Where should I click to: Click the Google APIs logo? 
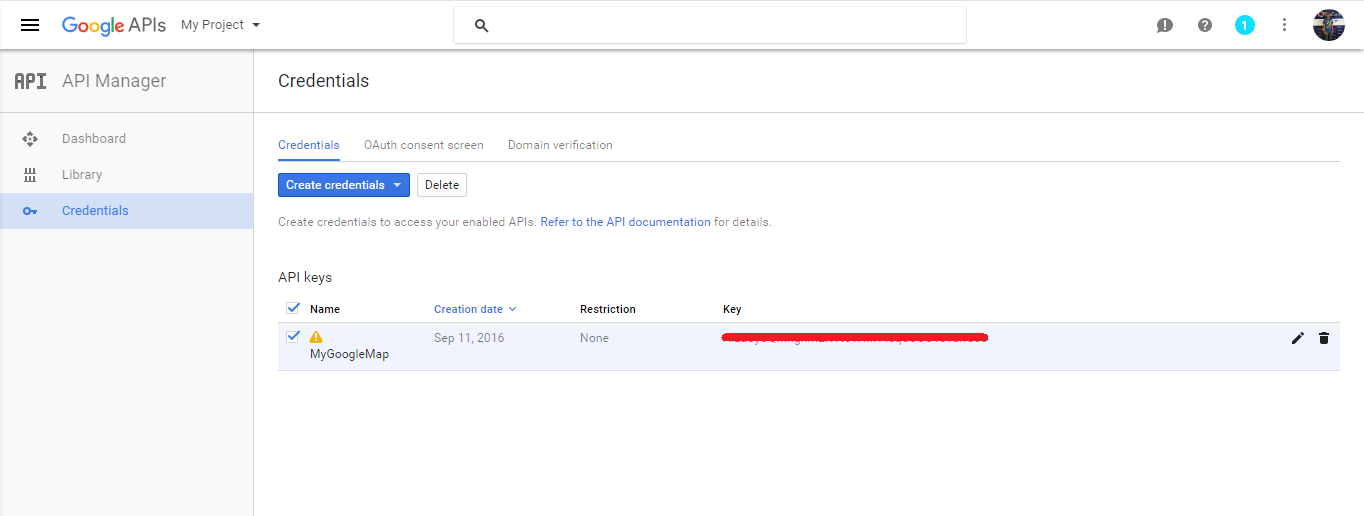pyautogui.click(x=114, y=25)
